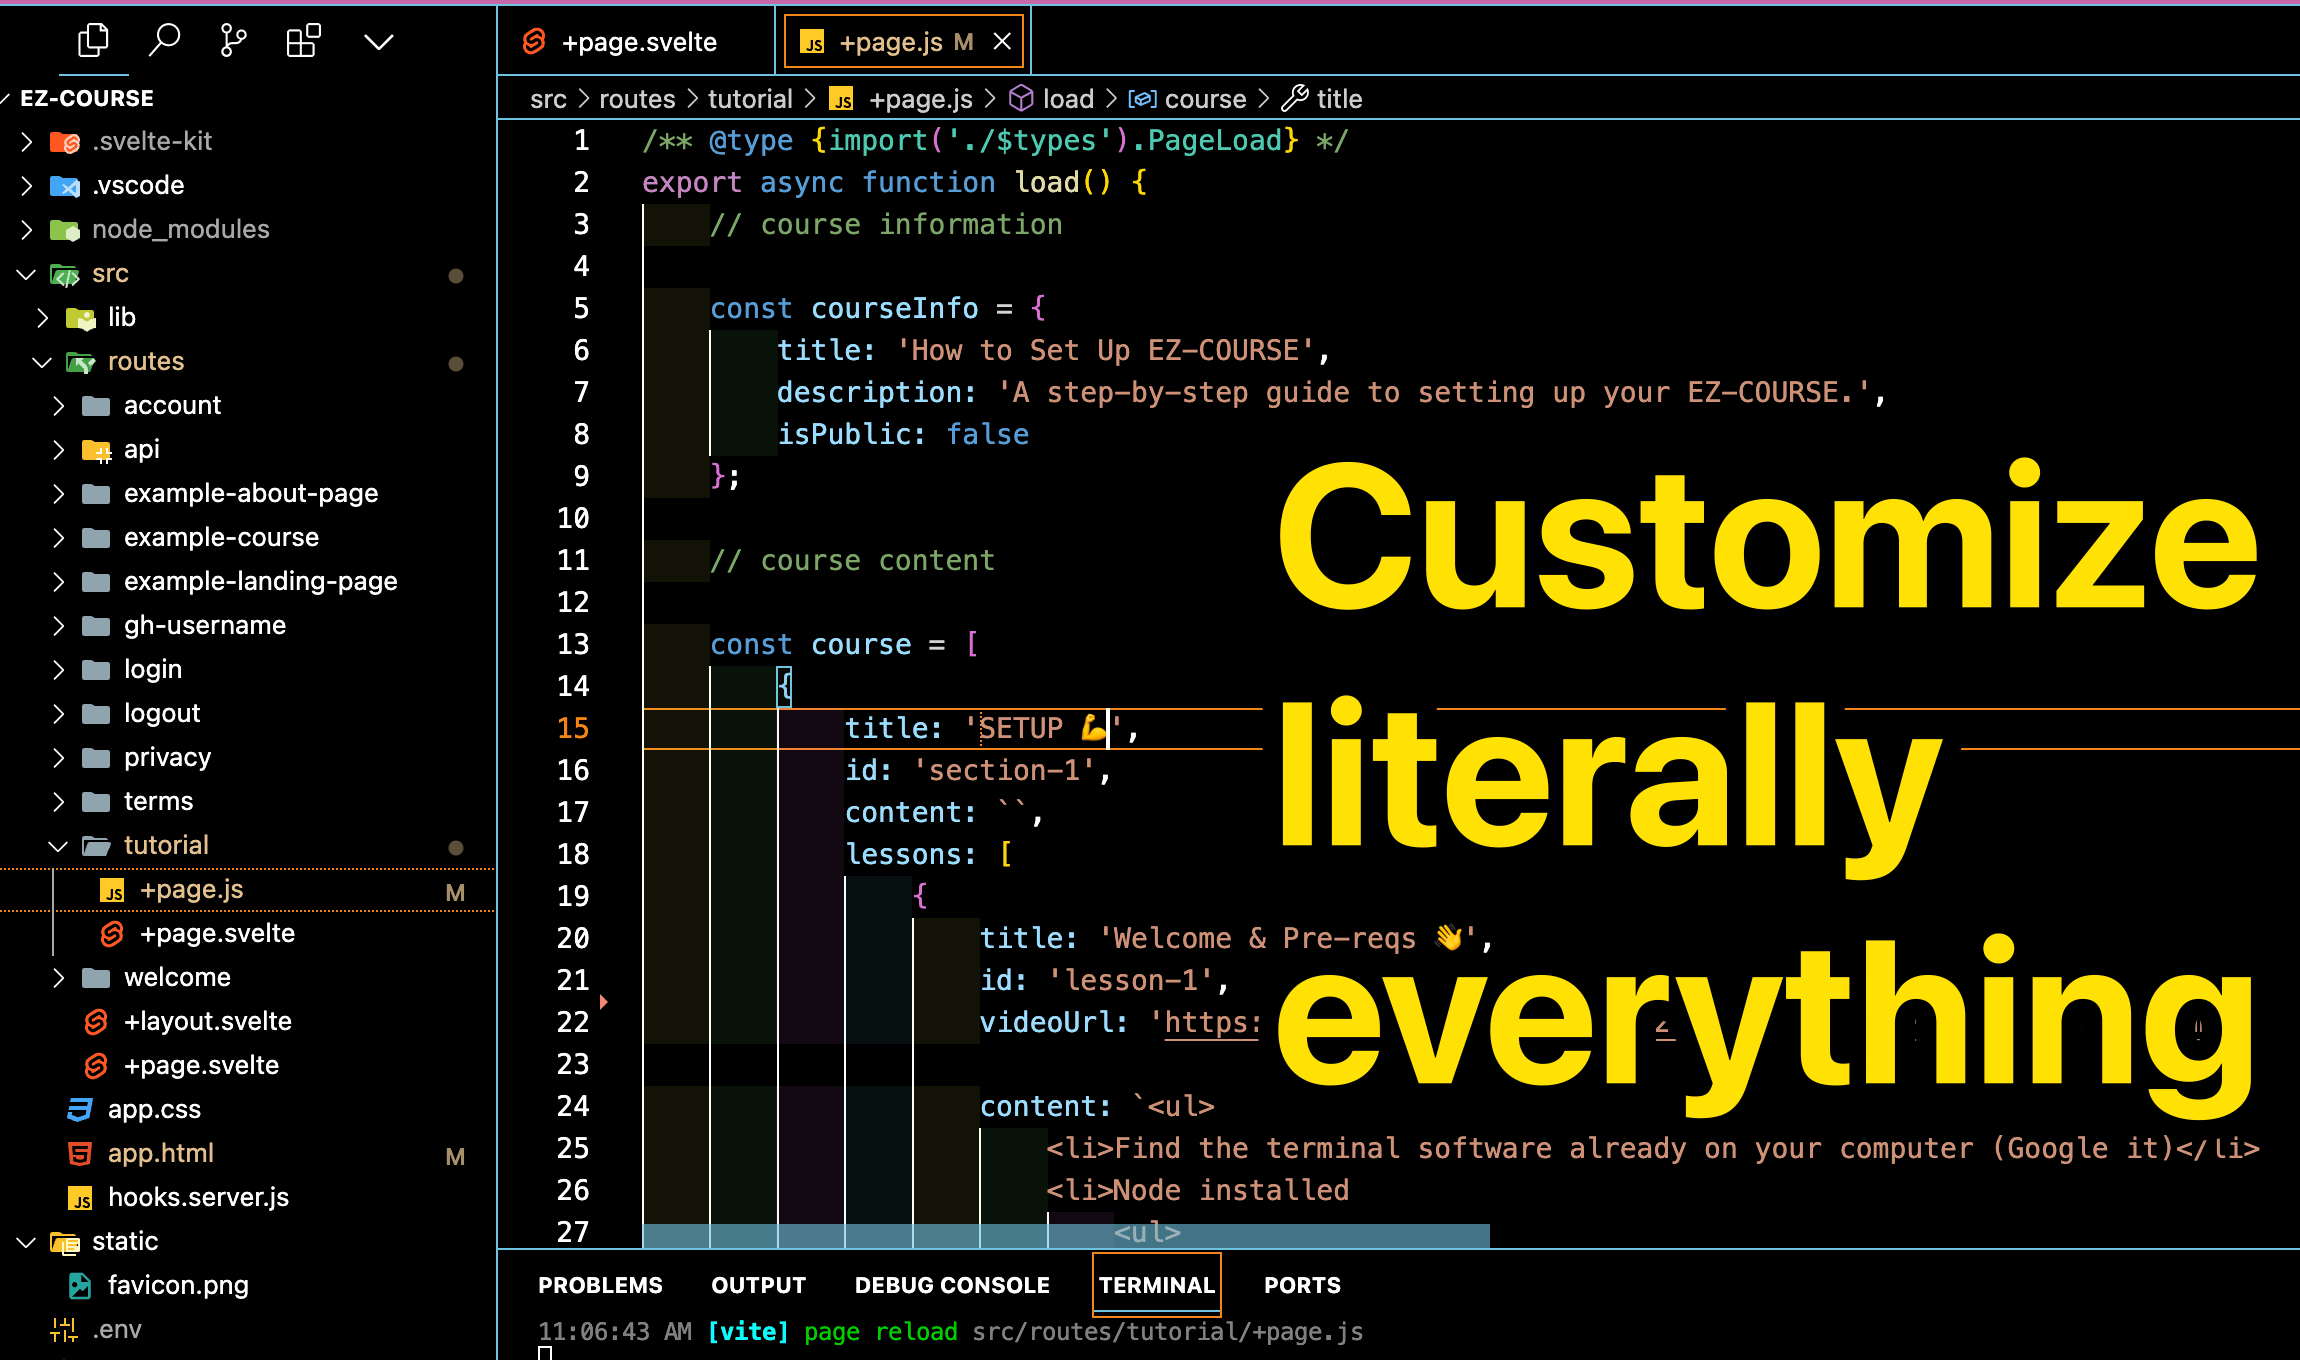Open routes-level +page.svelte below +layout.svelte
Viewport: 2300px width, 1360px height.
tap(201, 1065)
